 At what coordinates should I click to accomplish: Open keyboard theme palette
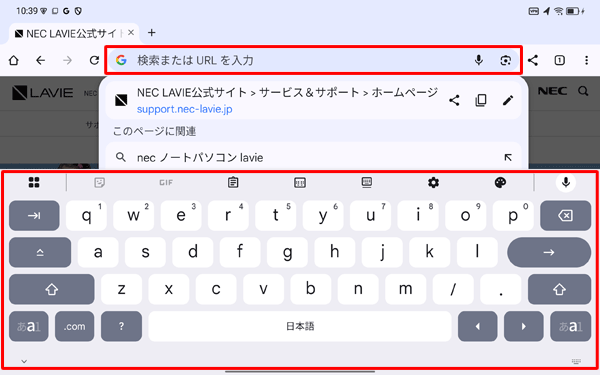[500, 183]
